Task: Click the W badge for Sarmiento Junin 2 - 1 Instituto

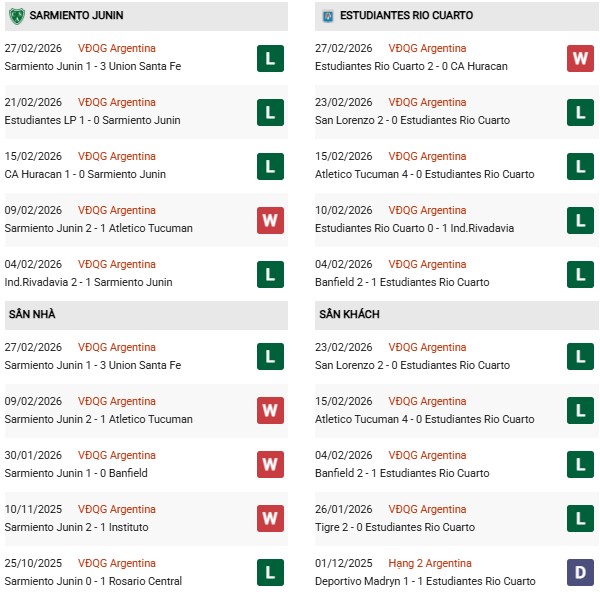Action: (x=270, y=519)
